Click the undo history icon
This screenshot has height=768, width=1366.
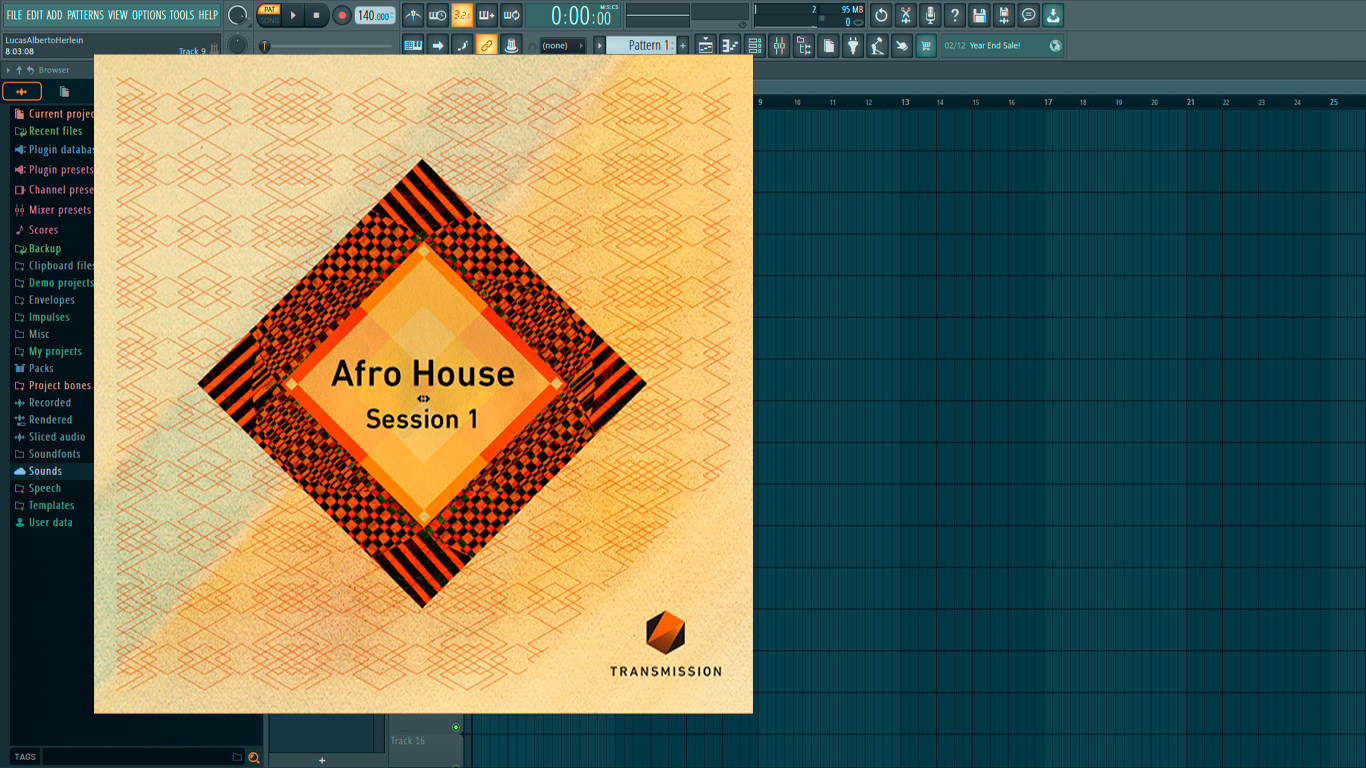(881, 15)
